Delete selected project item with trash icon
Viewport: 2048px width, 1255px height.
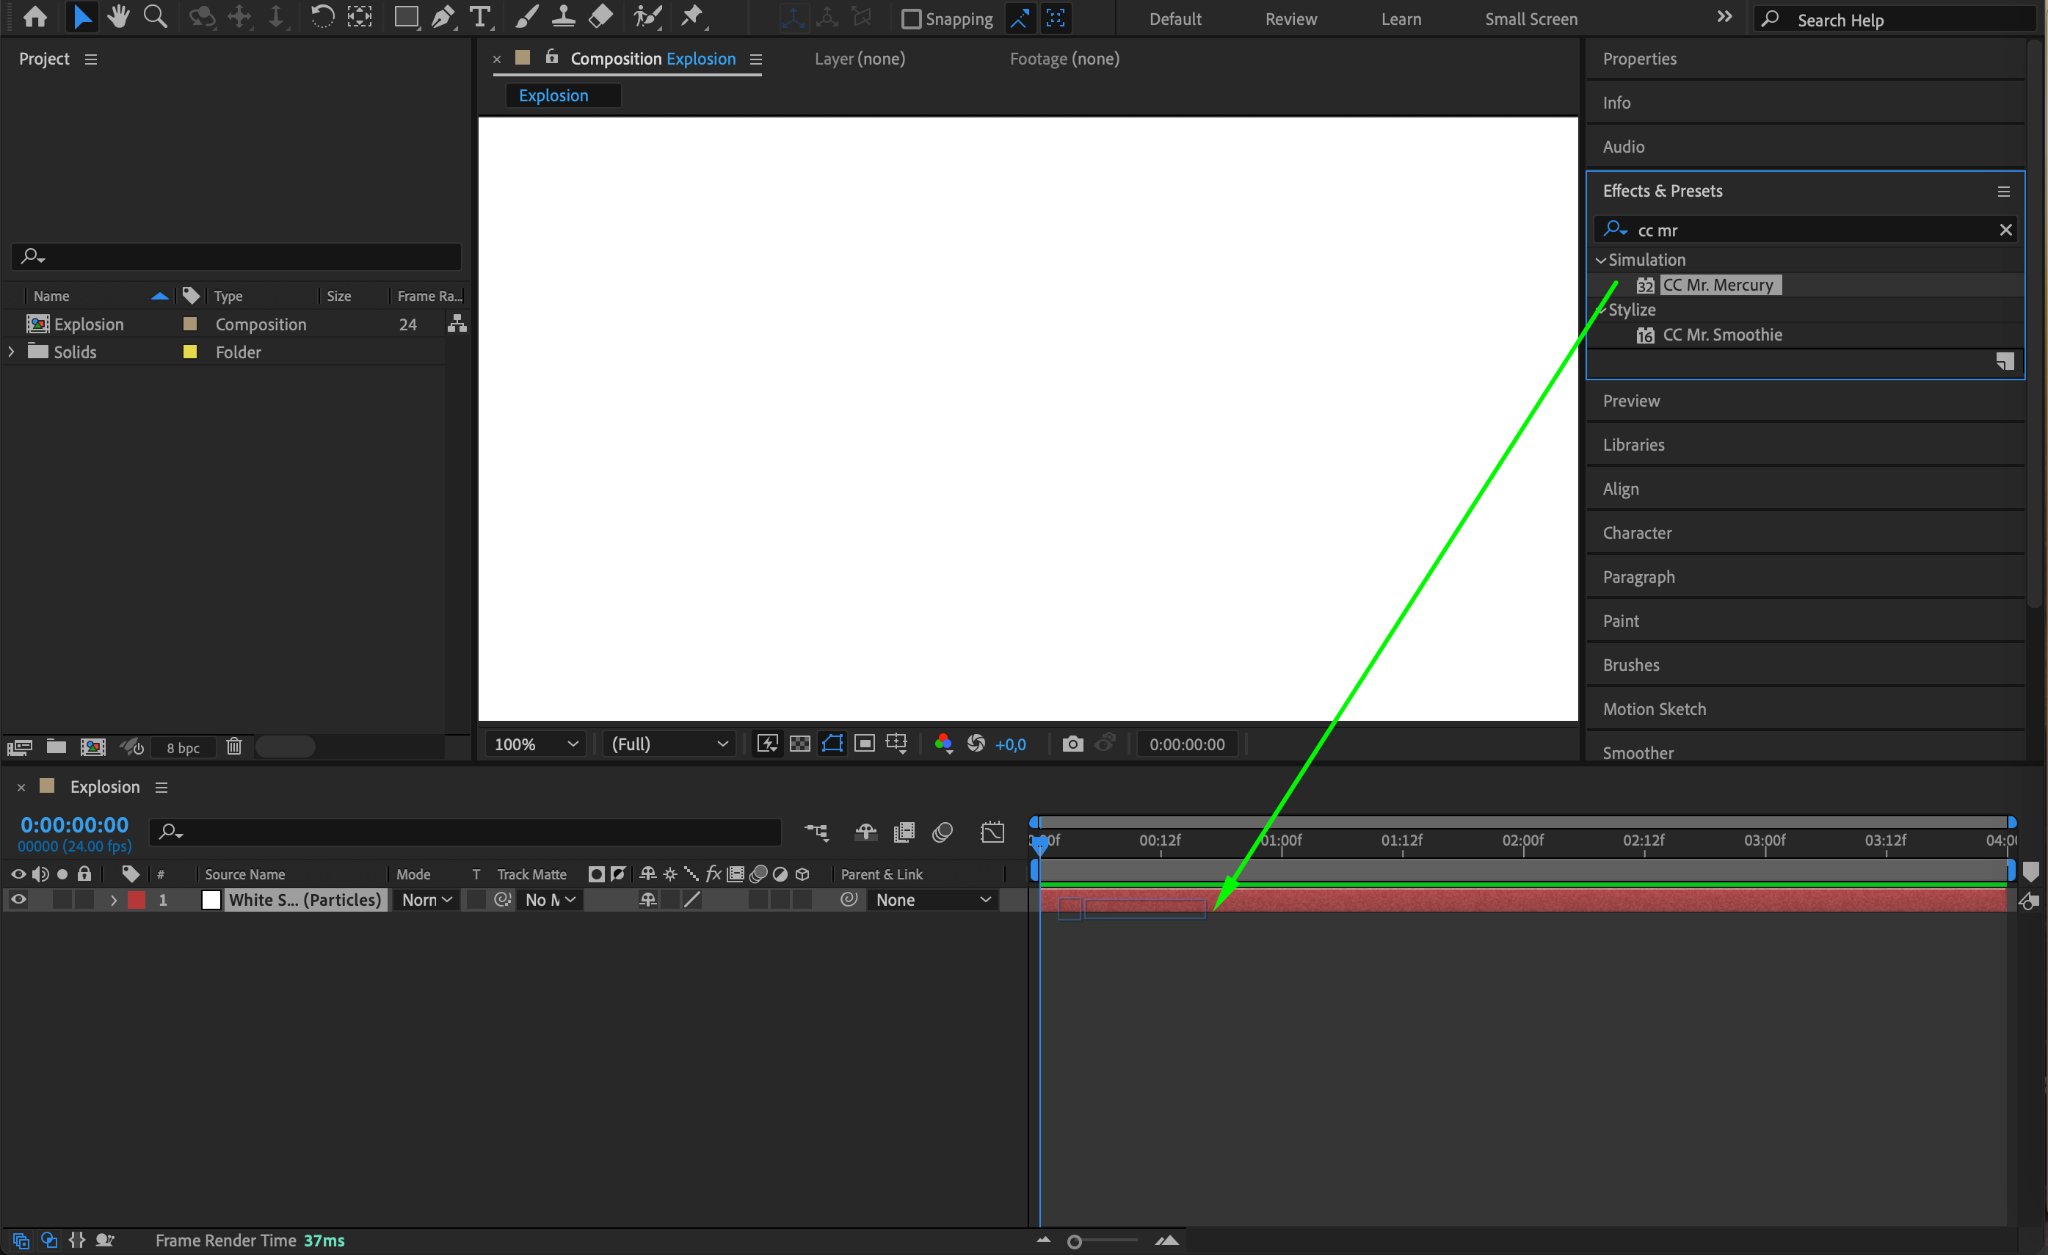234,747
